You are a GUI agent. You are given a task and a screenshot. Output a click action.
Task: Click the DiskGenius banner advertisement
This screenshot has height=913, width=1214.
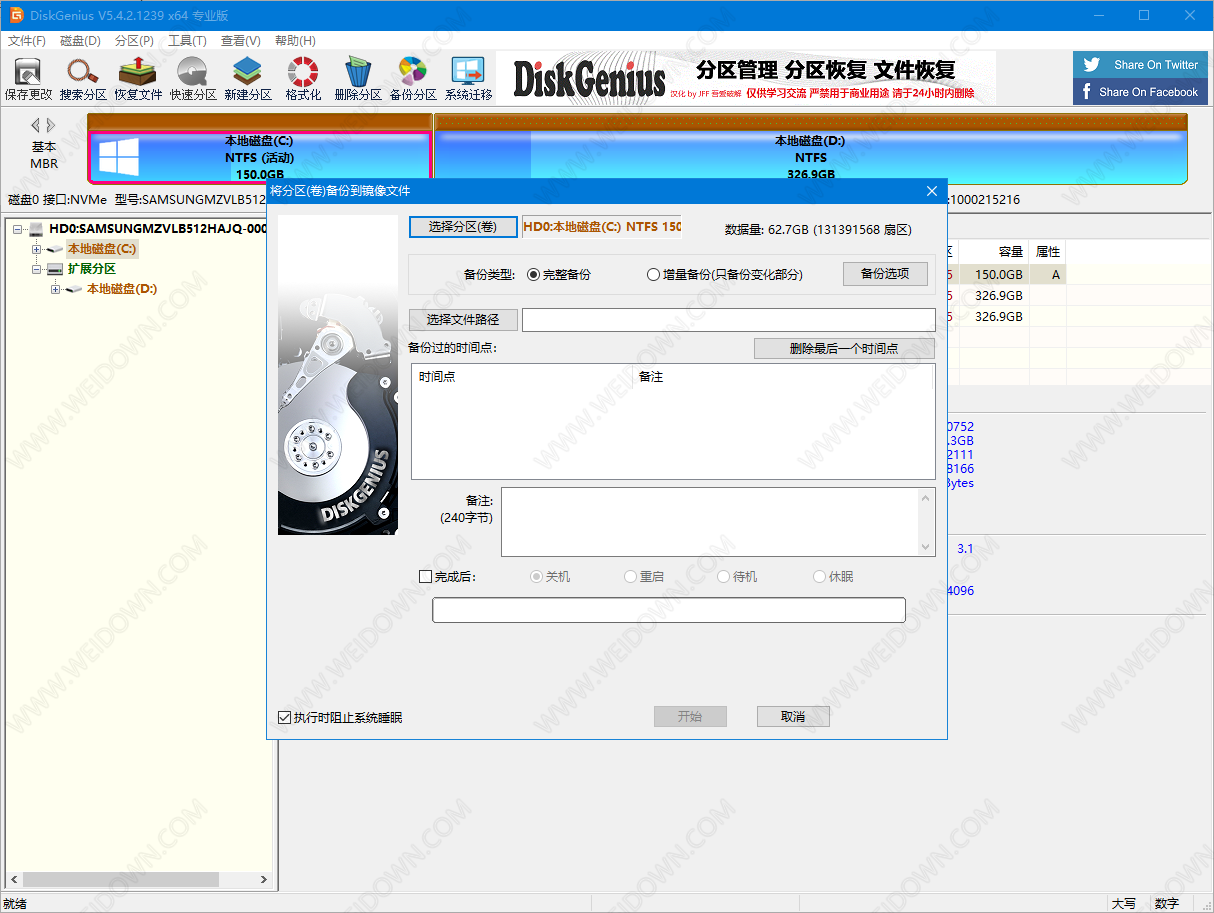point(746,78)
